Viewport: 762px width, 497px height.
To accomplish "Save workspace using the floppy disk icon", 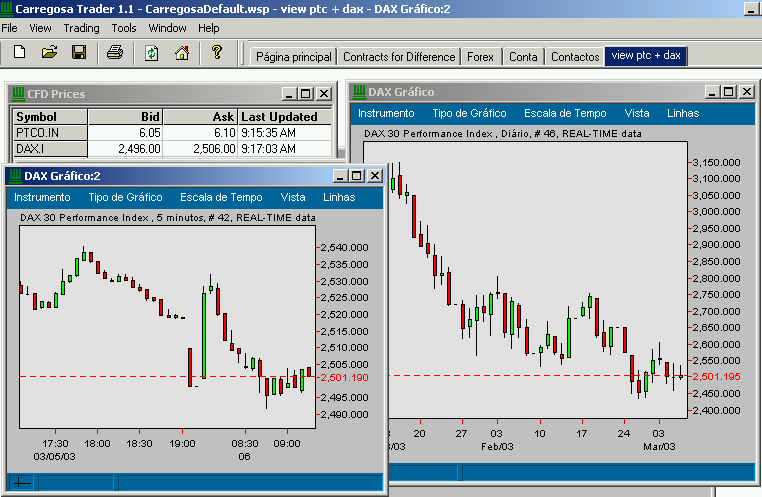I will pyautogui.click(x=79, y=52).
